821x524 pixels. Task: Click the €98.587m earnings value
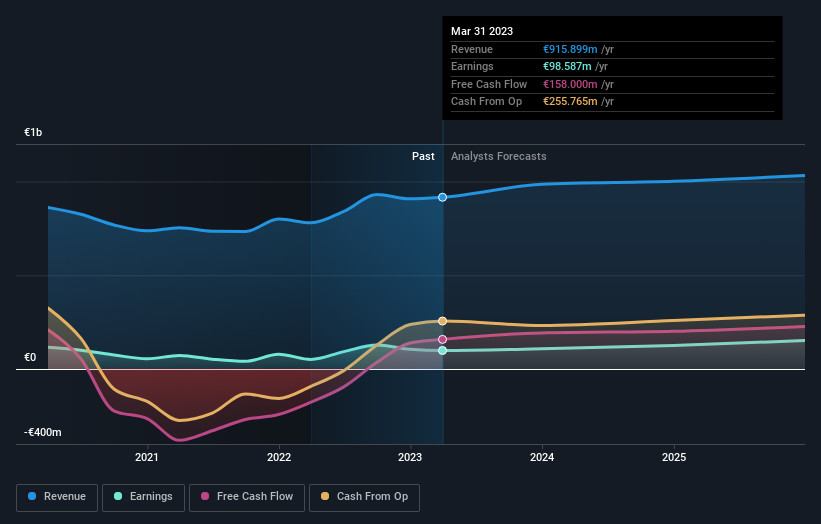click(567, 66)
